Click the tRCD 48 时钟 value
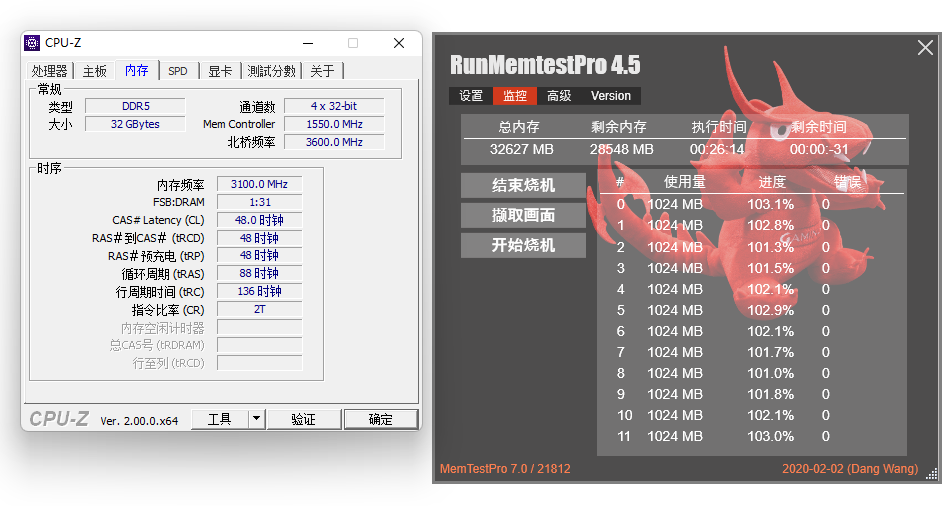Screen dimensions: 952x506 [x=259, y=238]
